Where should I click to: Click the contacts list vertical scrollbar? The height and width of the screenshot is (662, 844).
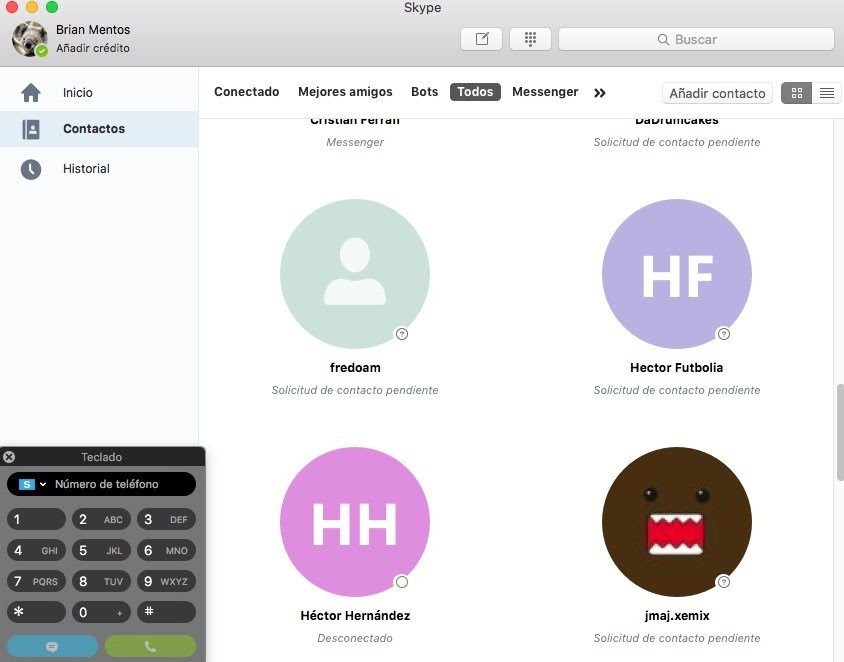840,432
